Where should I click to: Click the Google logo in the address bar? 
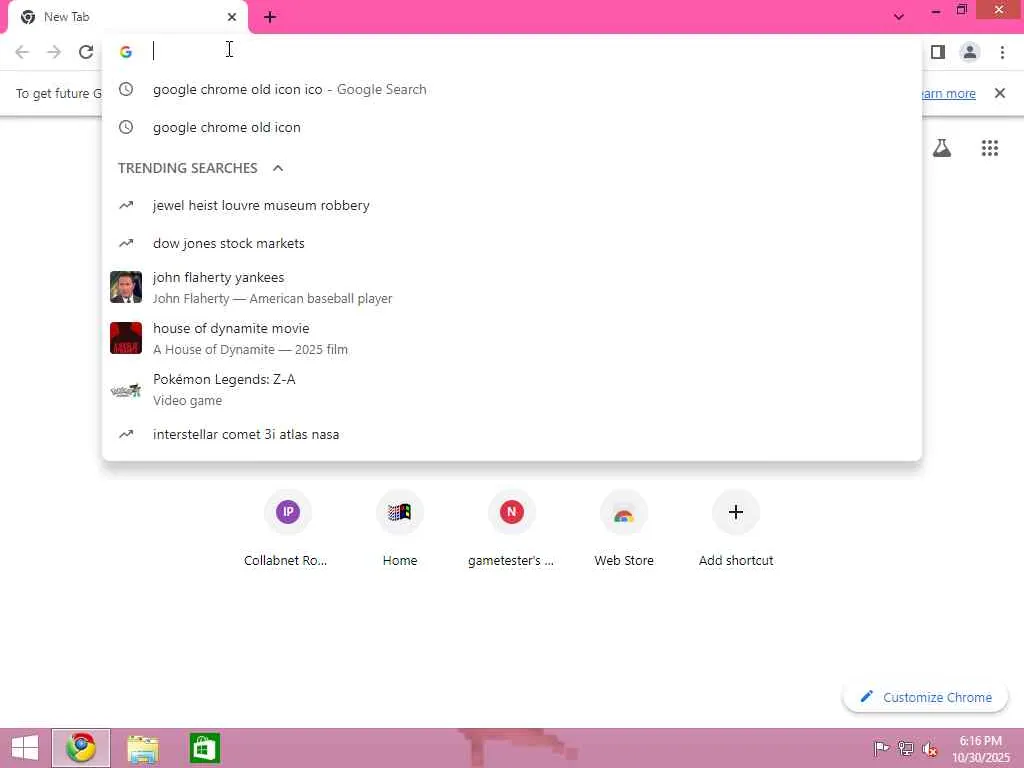126,52
